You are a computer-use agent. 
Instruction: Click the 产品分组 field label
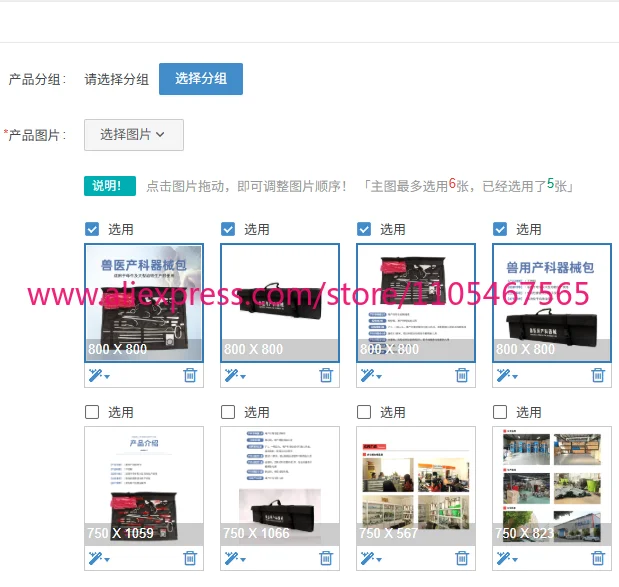tap(37, 79)
